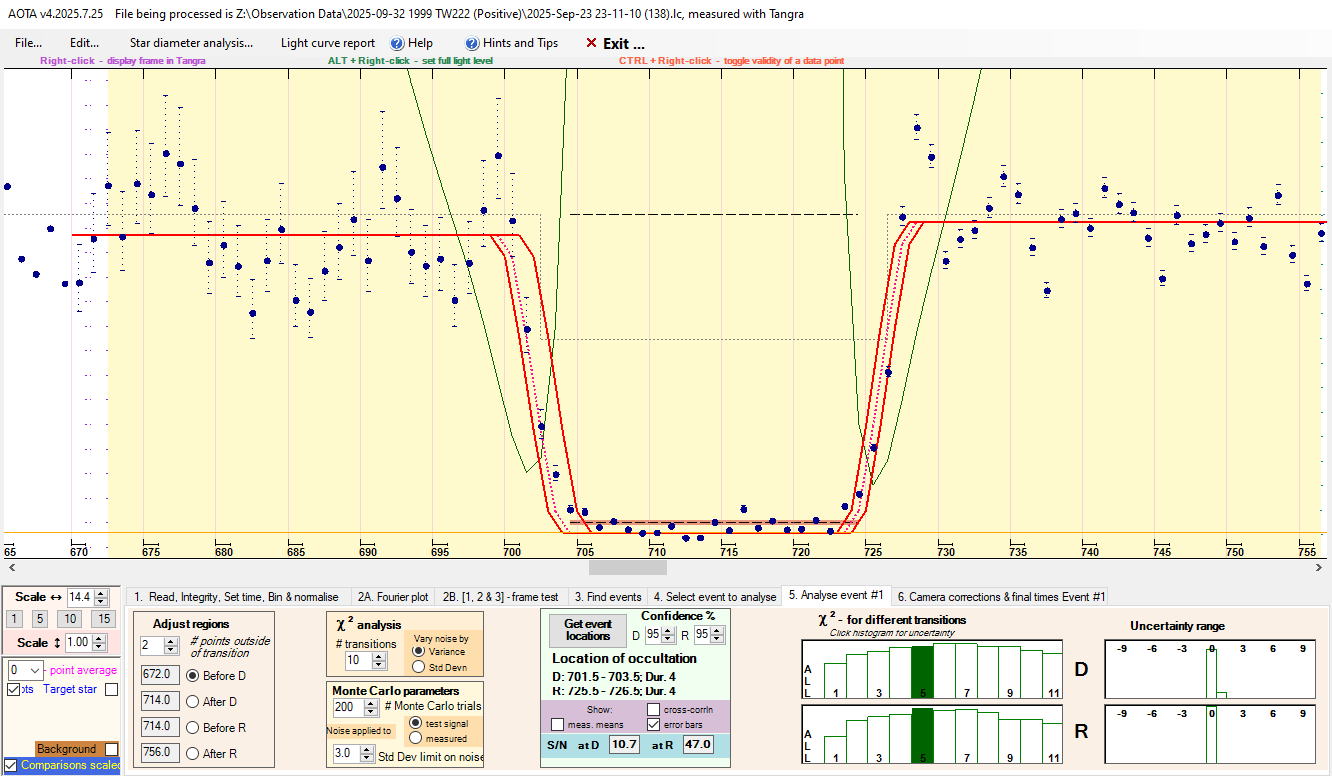Click the Before D value field
Screen dimensions: 1332x776
159,675
